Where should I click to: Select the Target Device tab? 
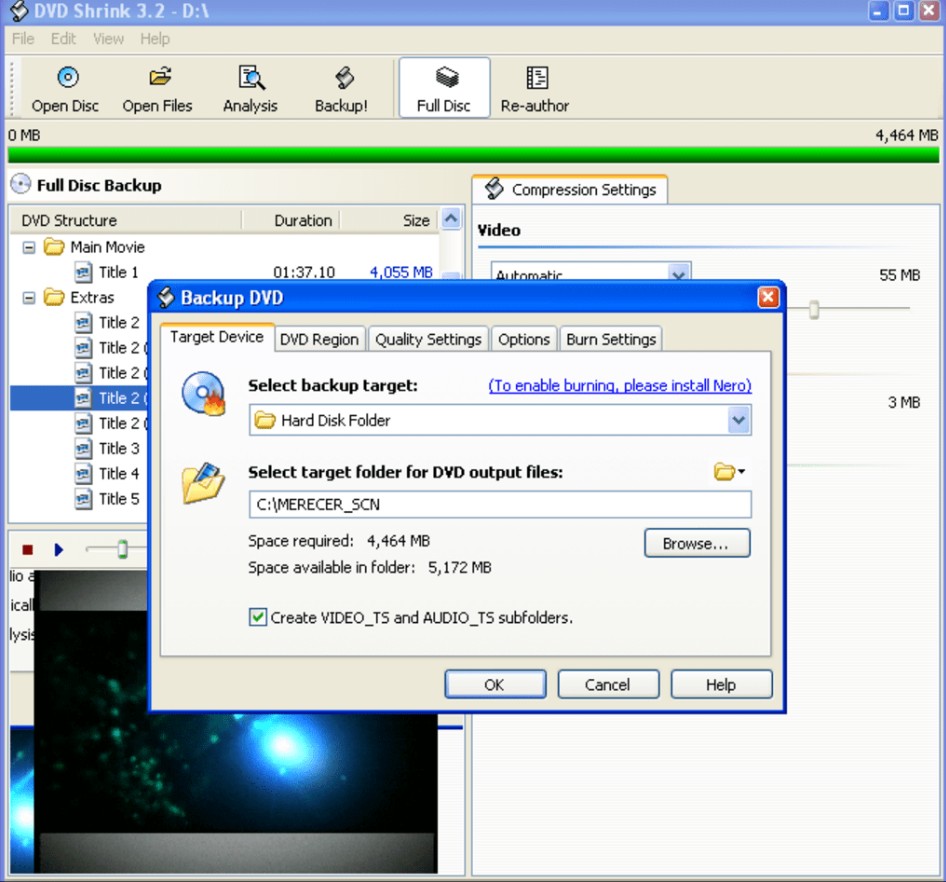click(217, 337)
